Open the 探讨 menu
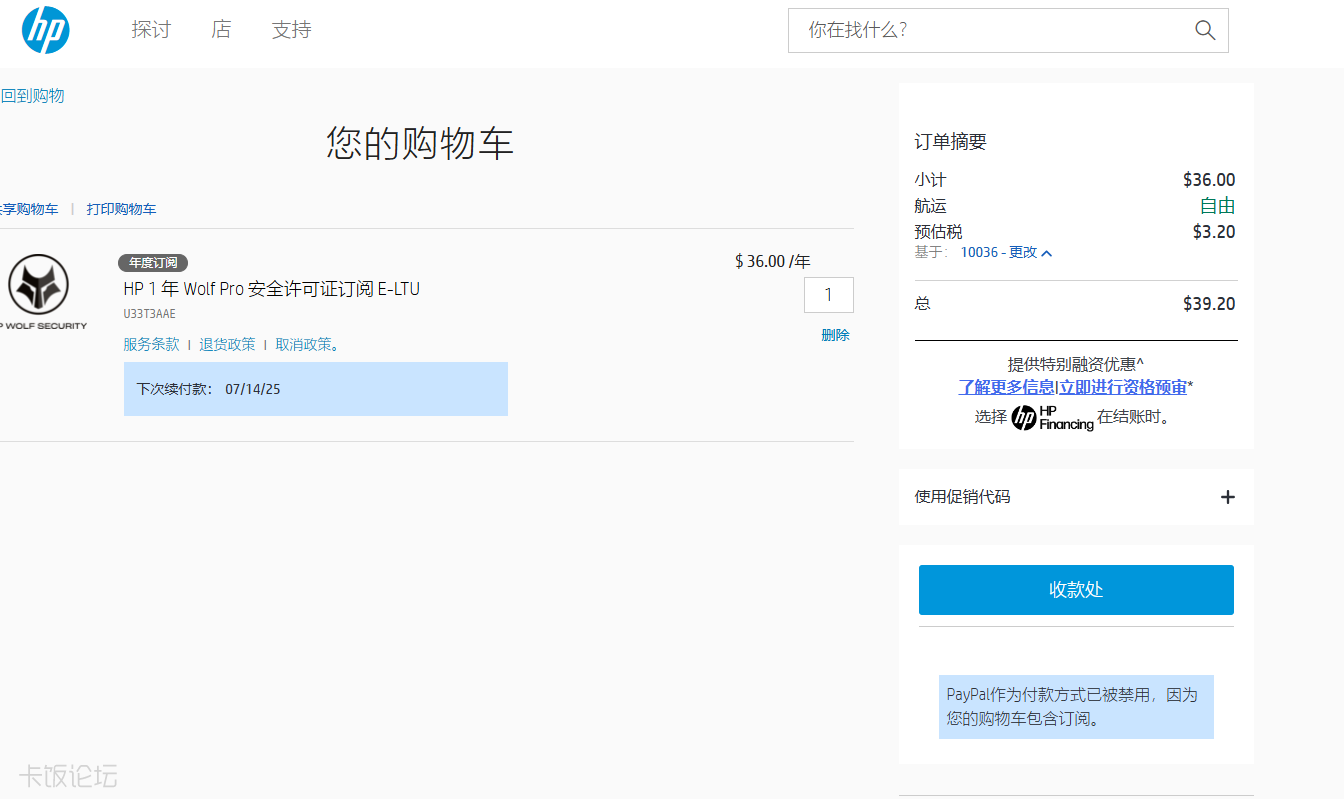This screenshot has width=1344, height=799. [x=151, y=30]
